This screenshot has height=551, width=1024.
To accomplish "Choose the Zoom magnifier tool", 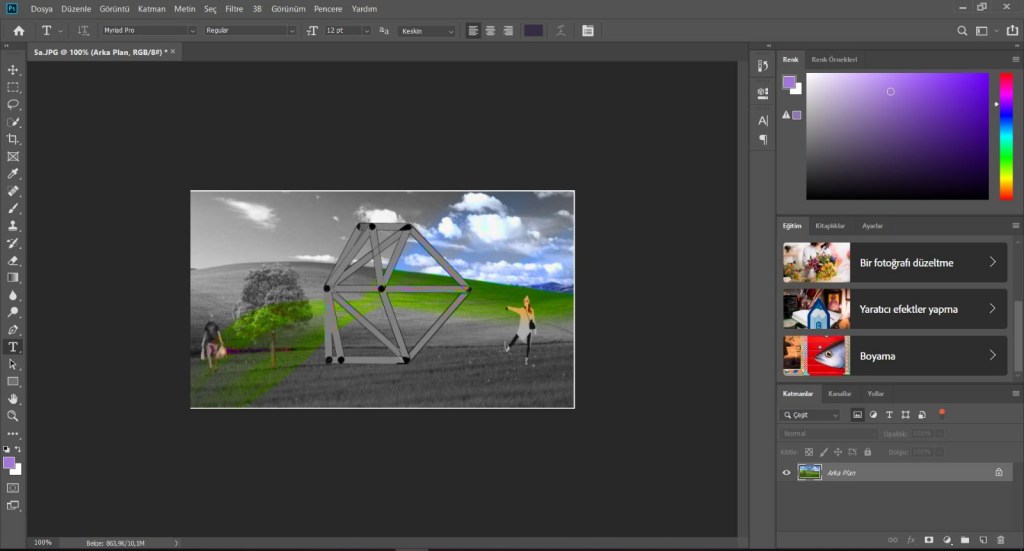I will point(13,415).
